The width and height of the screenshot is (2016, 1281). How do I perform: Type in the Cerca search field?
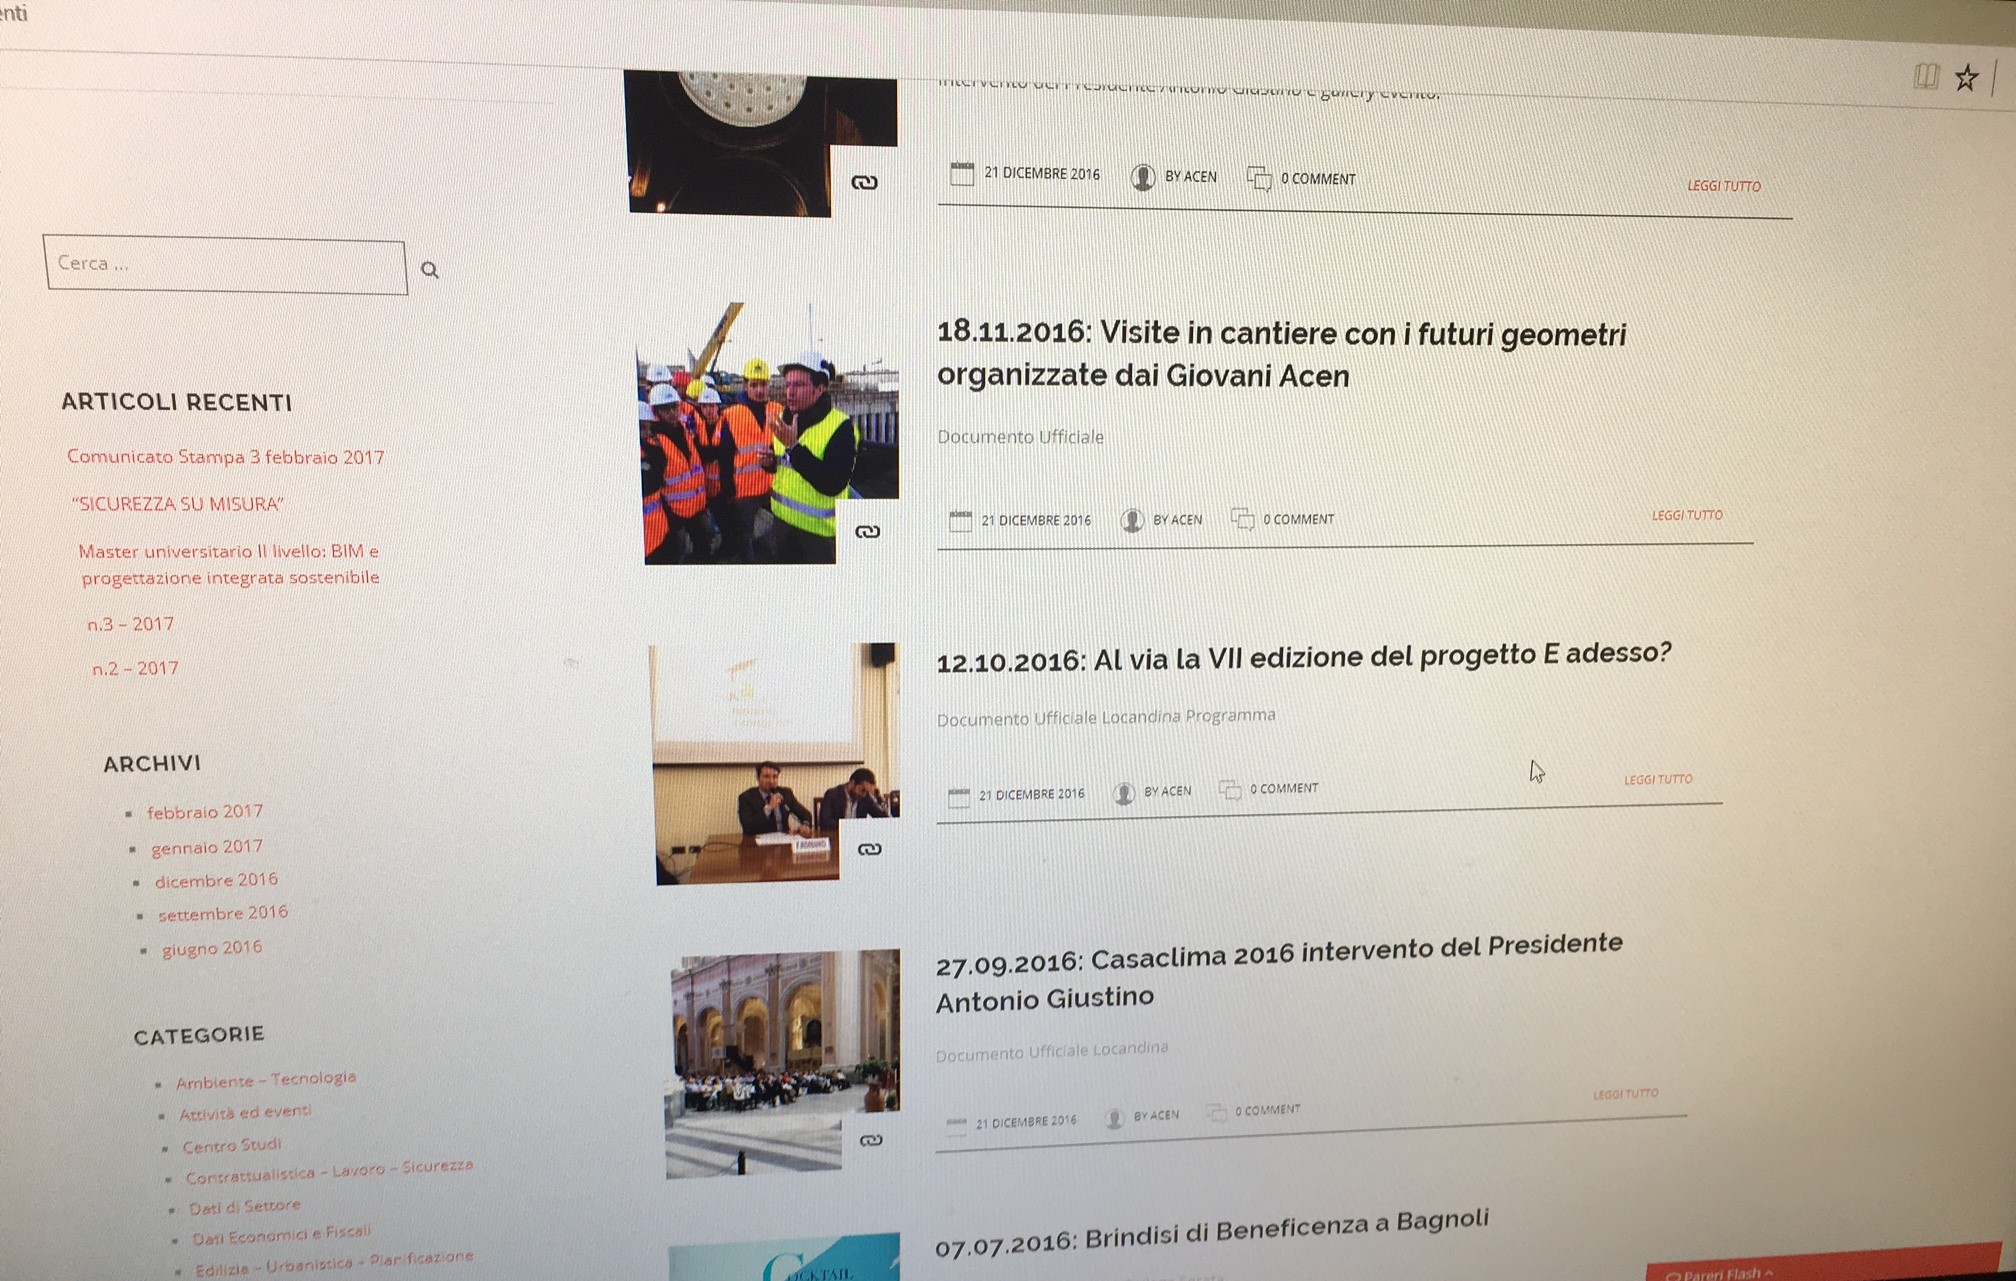pyautogui.click(x=225, y=265)
